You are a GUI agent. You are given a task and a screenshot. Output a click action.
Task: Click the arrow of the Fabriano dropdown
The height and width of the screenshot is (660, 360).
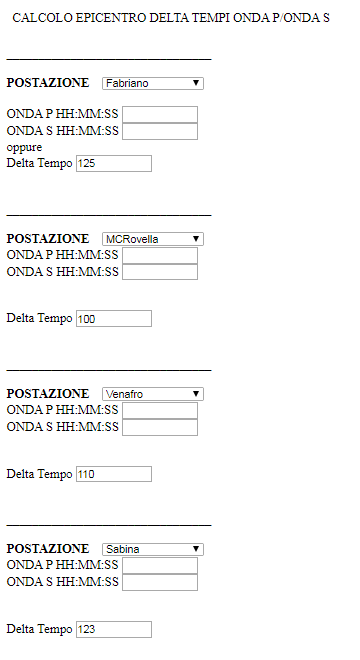click(196, 83)
